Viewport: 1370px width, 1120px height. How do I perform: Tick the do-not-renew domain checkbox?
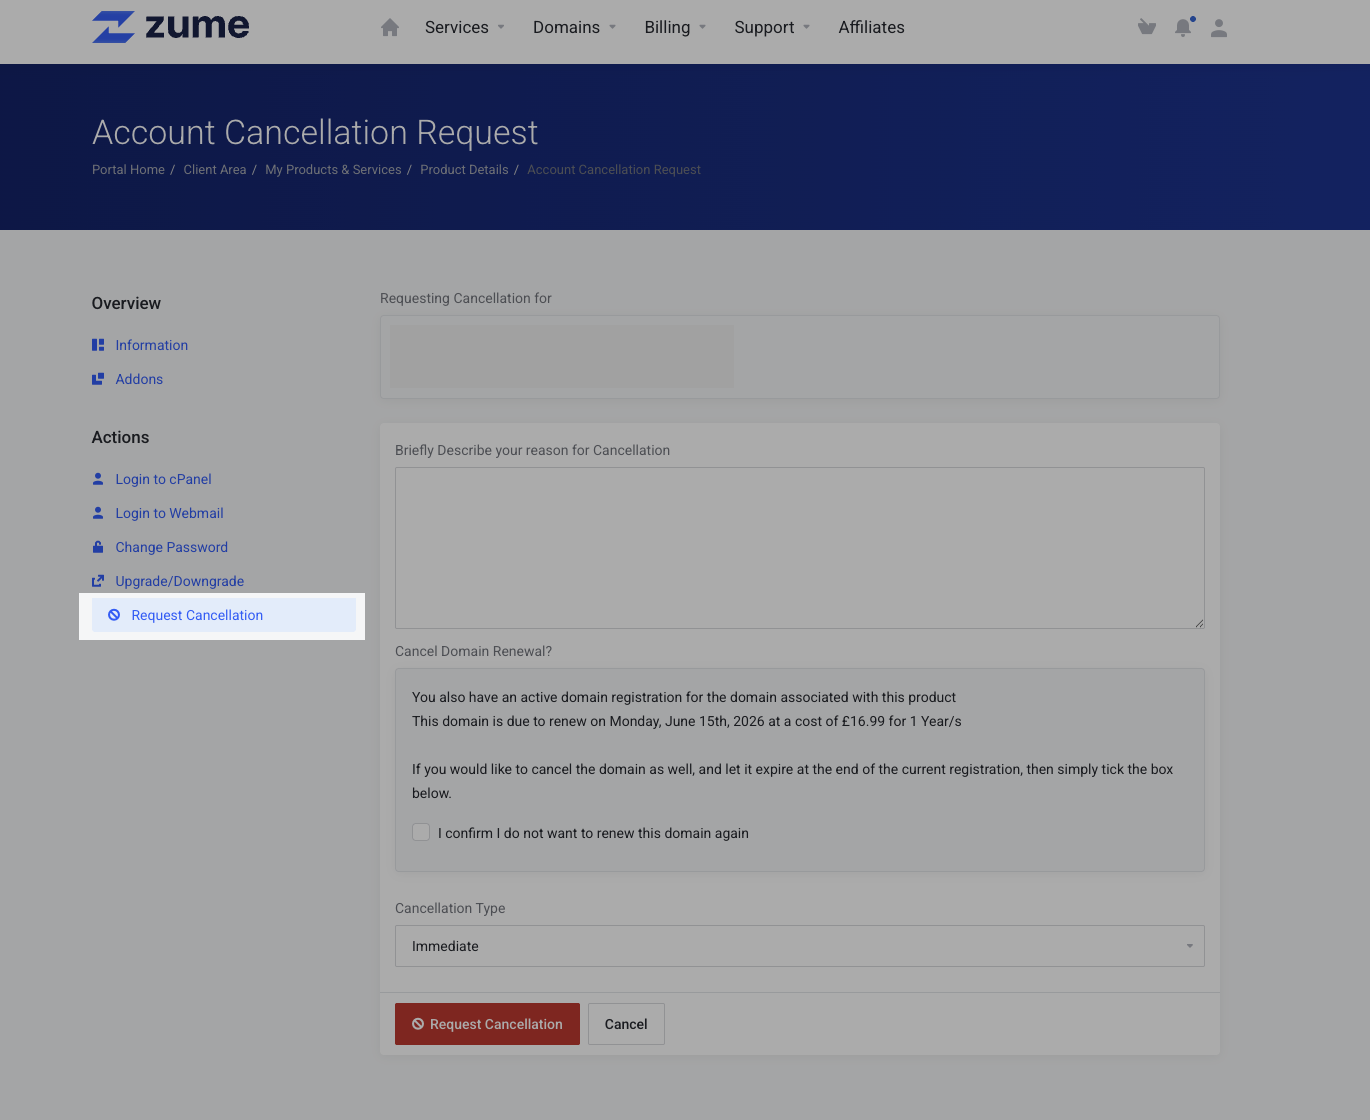(421, 833)
